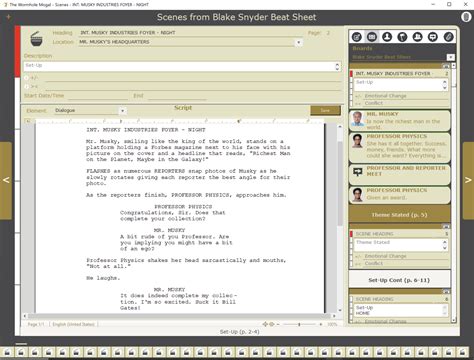Open the Element dropdown showing Dialogue

[123, 111]
